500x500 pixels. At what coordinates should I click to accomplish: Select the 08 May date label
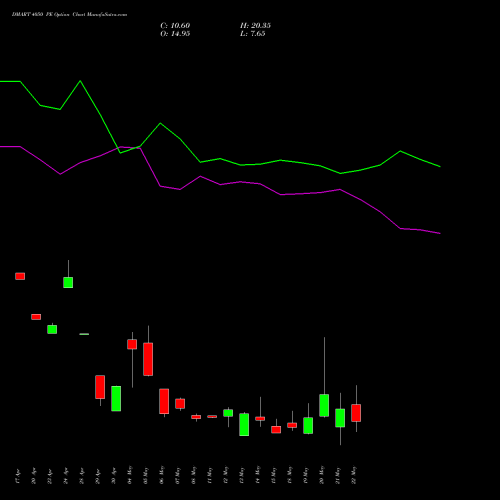click(x=194, y=475)
